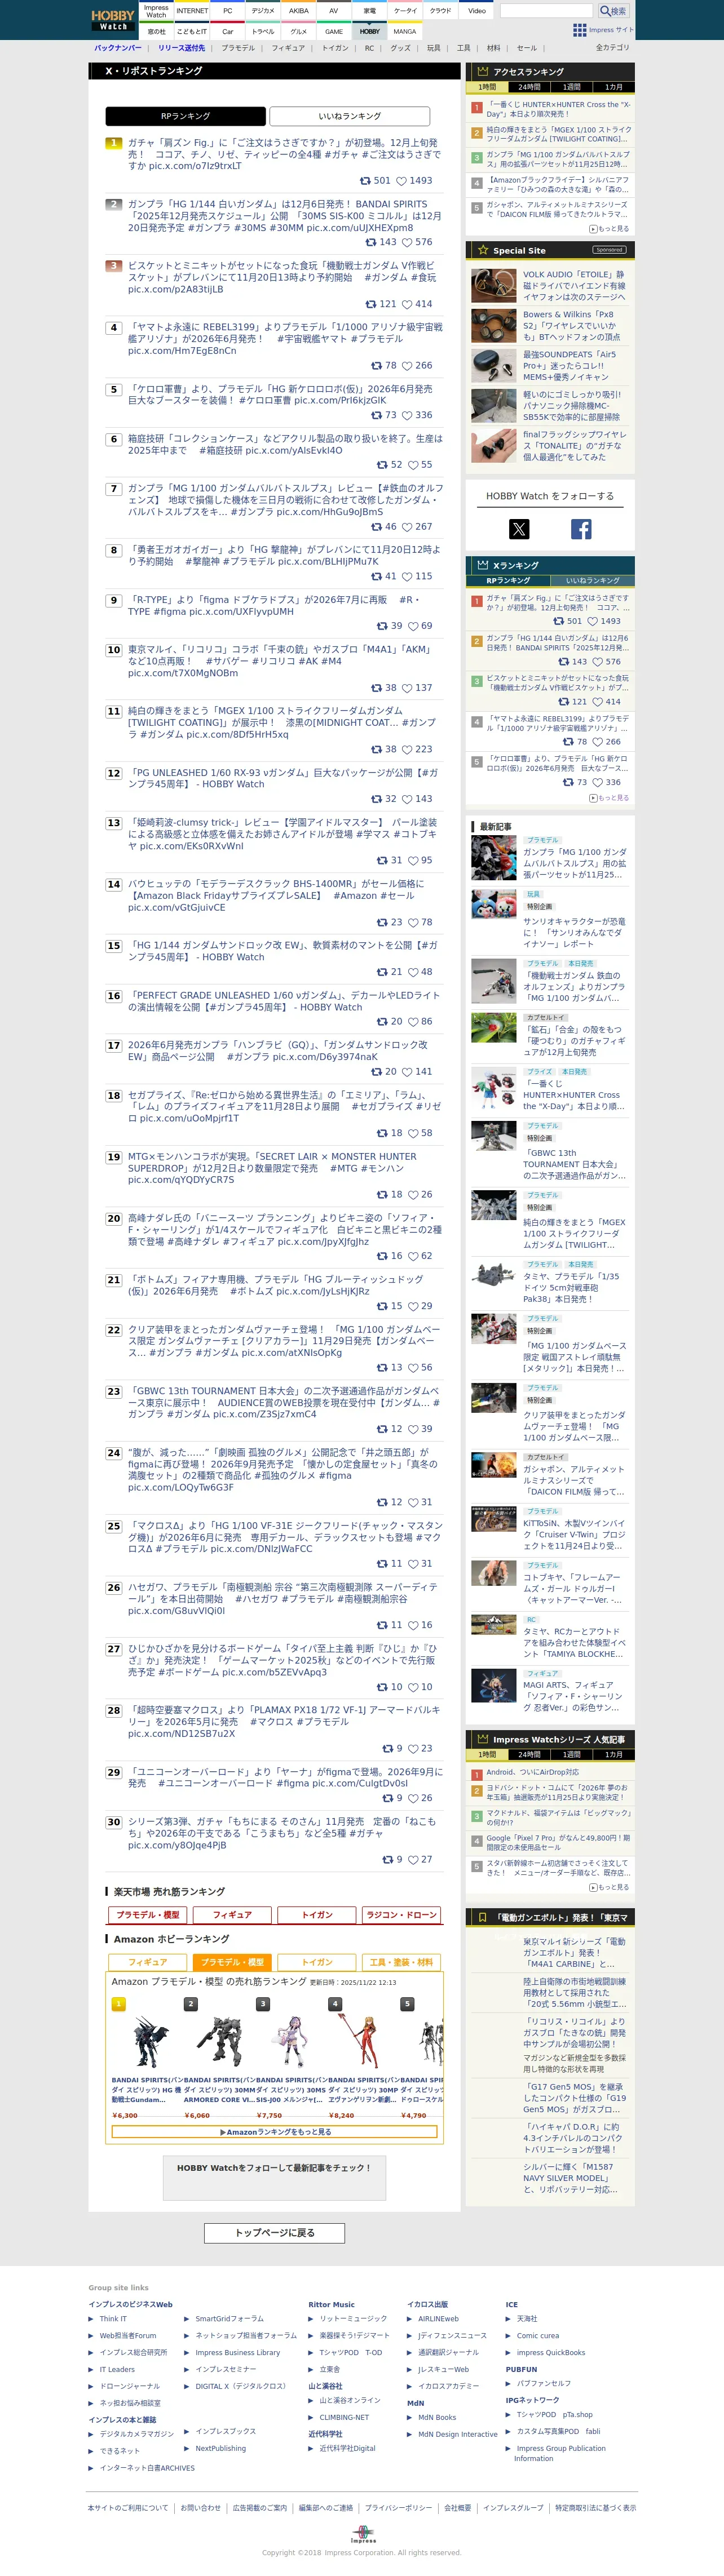Screen dimensions: 724x2576
Task: Open the VOLK AUDIO ETOILE headphone thumbnail
Action: click(494, 286)
